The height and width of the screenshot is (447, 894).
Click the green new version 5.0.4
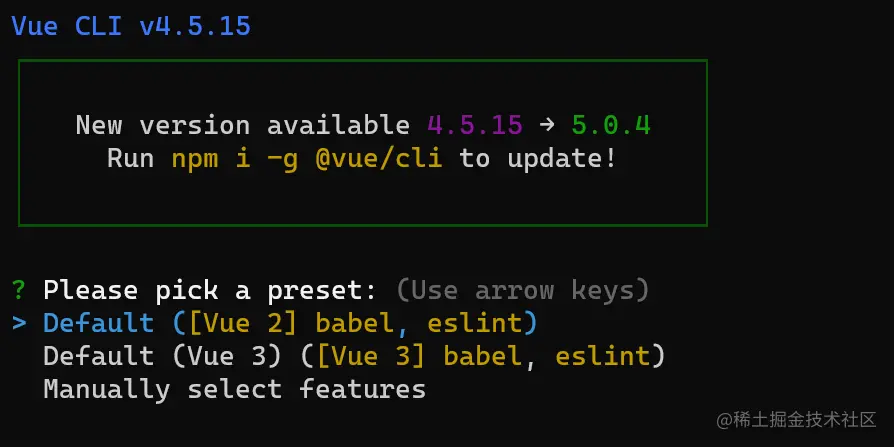point(611,125)
